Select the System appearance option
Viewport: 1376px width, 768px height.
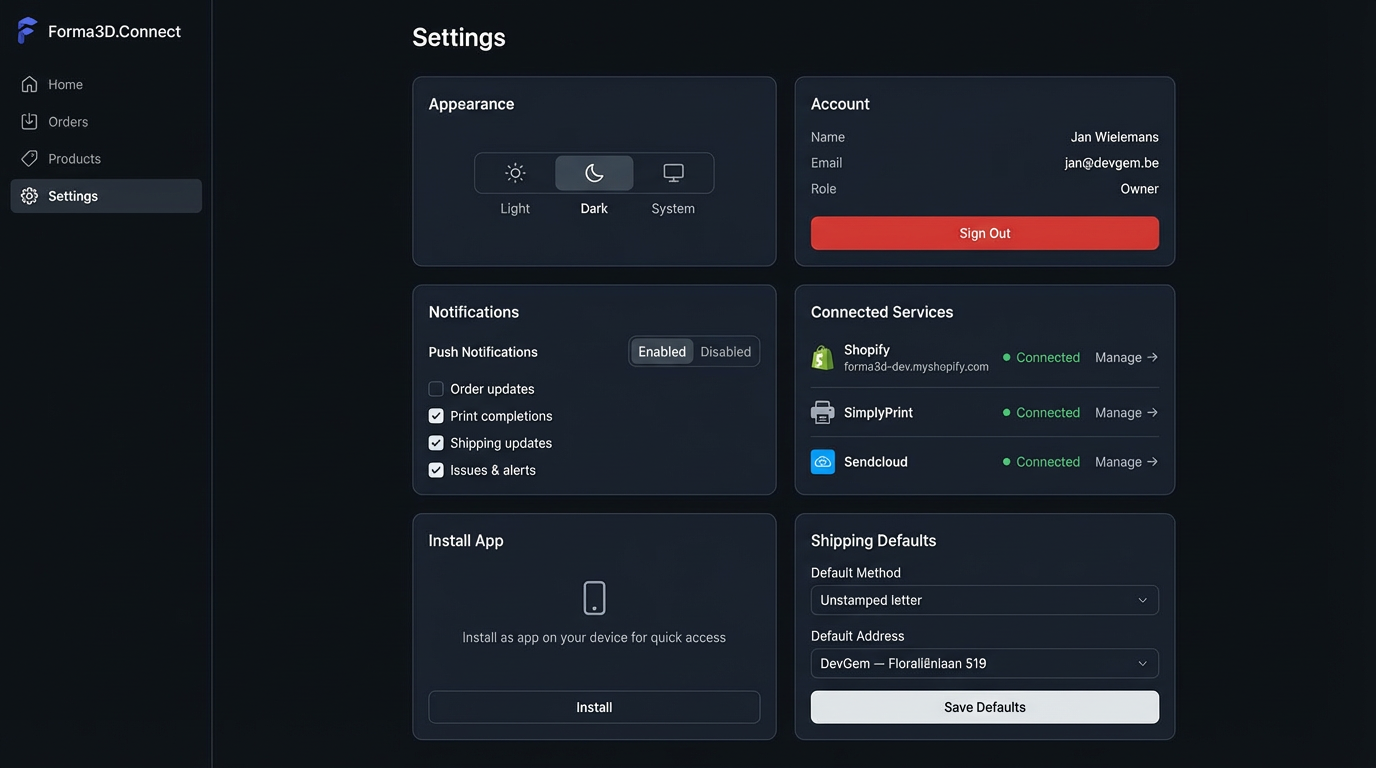(x=672, y=171)
